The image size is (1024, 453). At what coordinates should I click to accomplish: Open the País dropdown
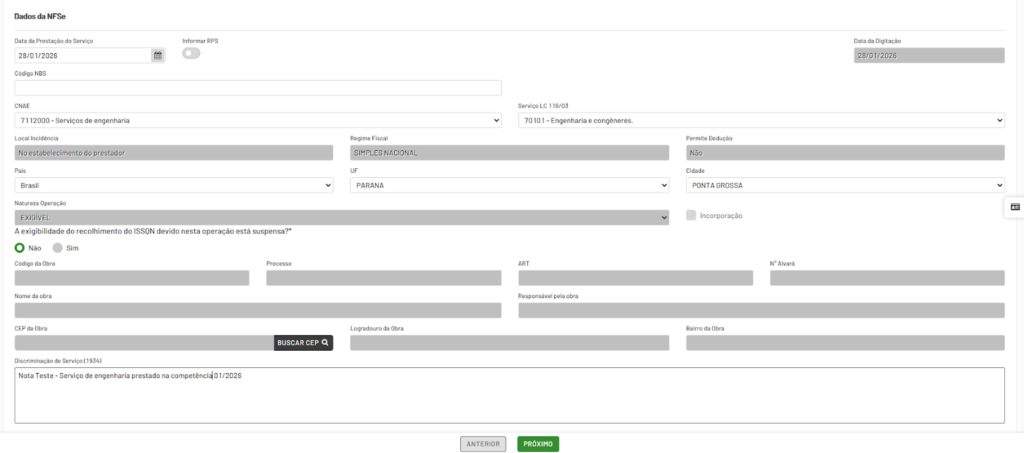tap(174, 185)
